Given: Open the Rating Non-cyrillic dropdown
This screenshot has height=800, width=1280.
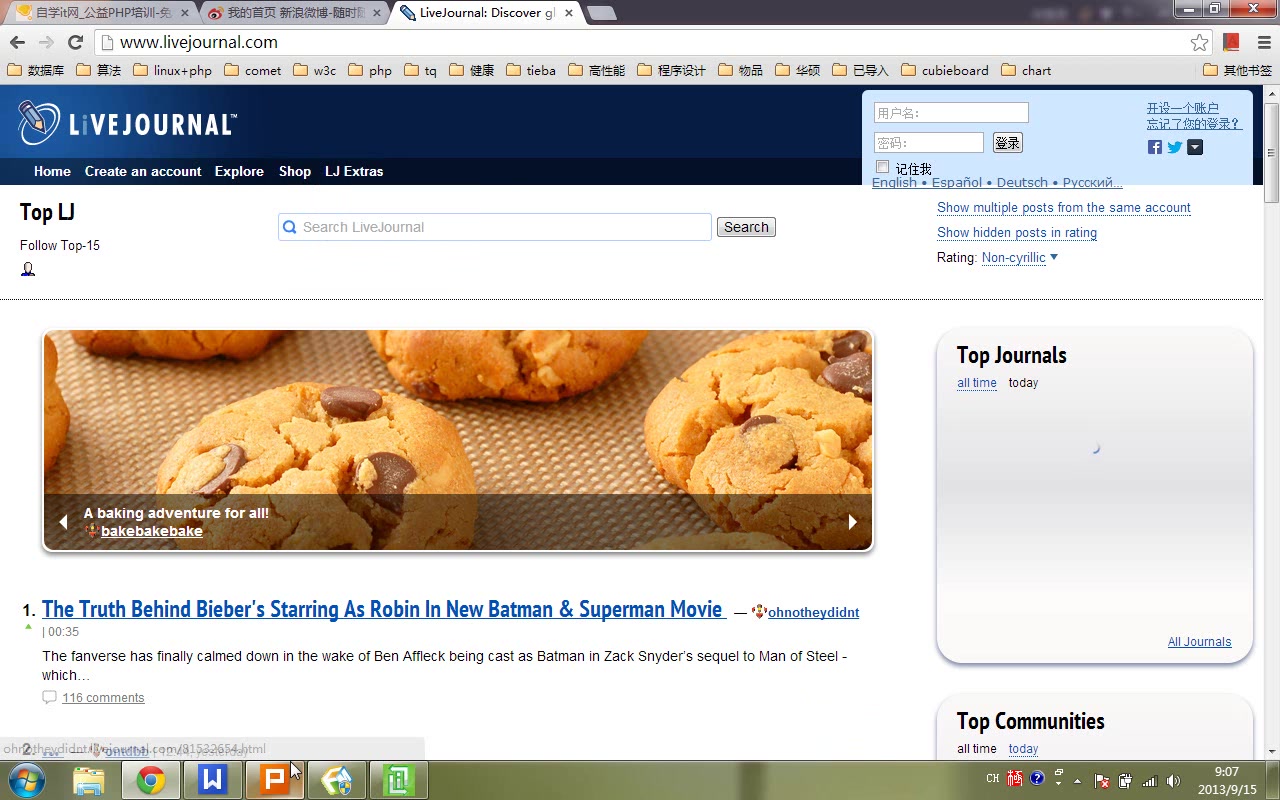Looking at the screenshot, I should point(1020,258).
